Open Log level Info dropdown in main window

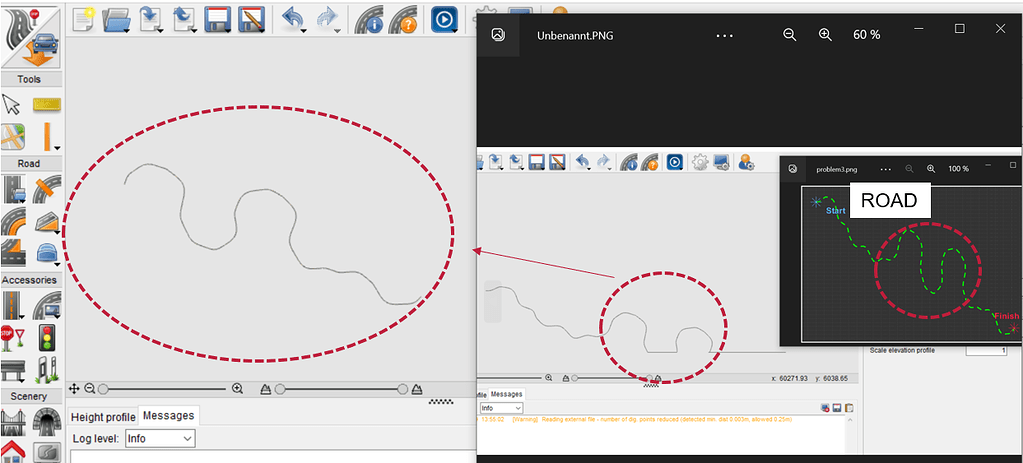click(x=160, y=438)
